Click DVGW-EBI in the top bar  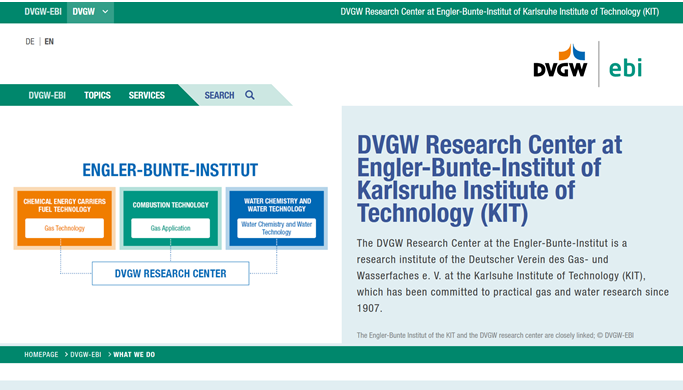pyautogui.click(x=43, y=12)
